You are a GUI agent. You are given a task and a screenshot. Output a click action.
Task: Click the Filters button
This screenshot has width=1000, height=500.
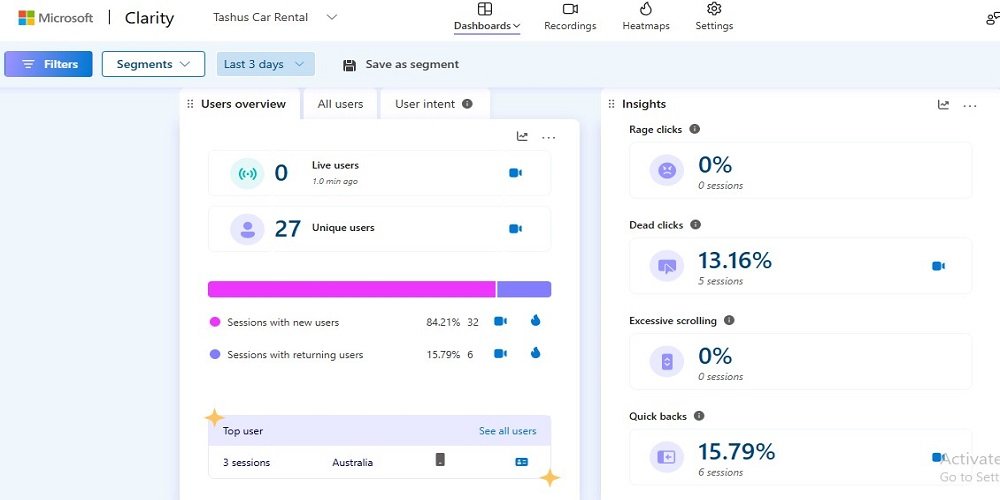[48, 64]
